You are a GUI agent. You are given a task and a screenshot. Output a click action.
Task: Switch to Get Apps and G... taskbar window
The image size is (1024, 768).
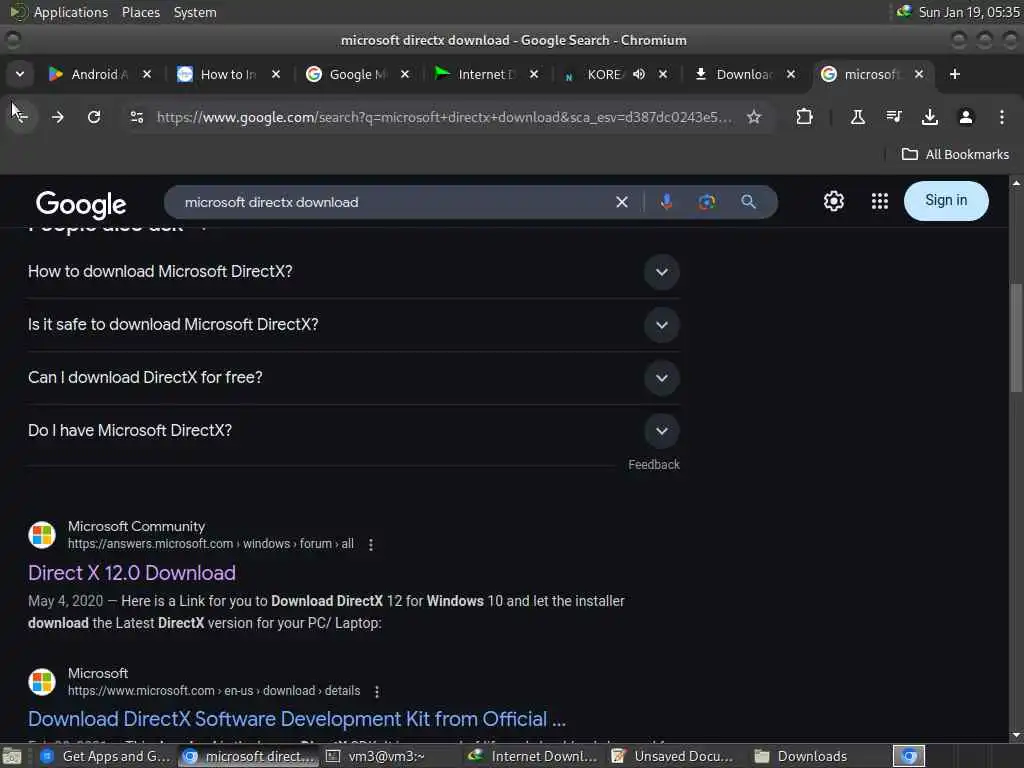[104, 756]
